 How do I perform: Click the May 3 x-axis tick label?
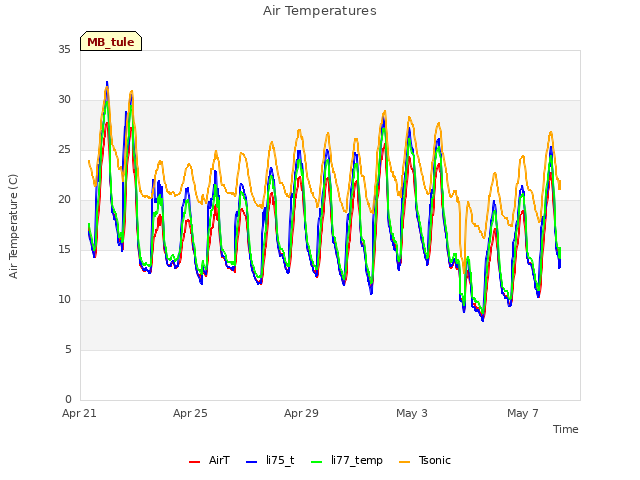coord(412,413)
